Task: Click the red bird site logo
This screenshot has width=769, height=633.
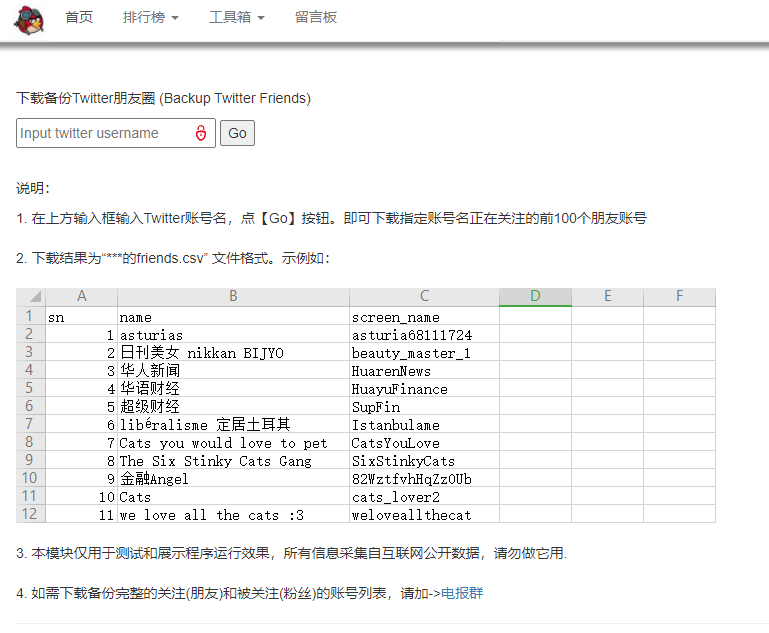Action: pyautogui.click(x=29, y=20)
